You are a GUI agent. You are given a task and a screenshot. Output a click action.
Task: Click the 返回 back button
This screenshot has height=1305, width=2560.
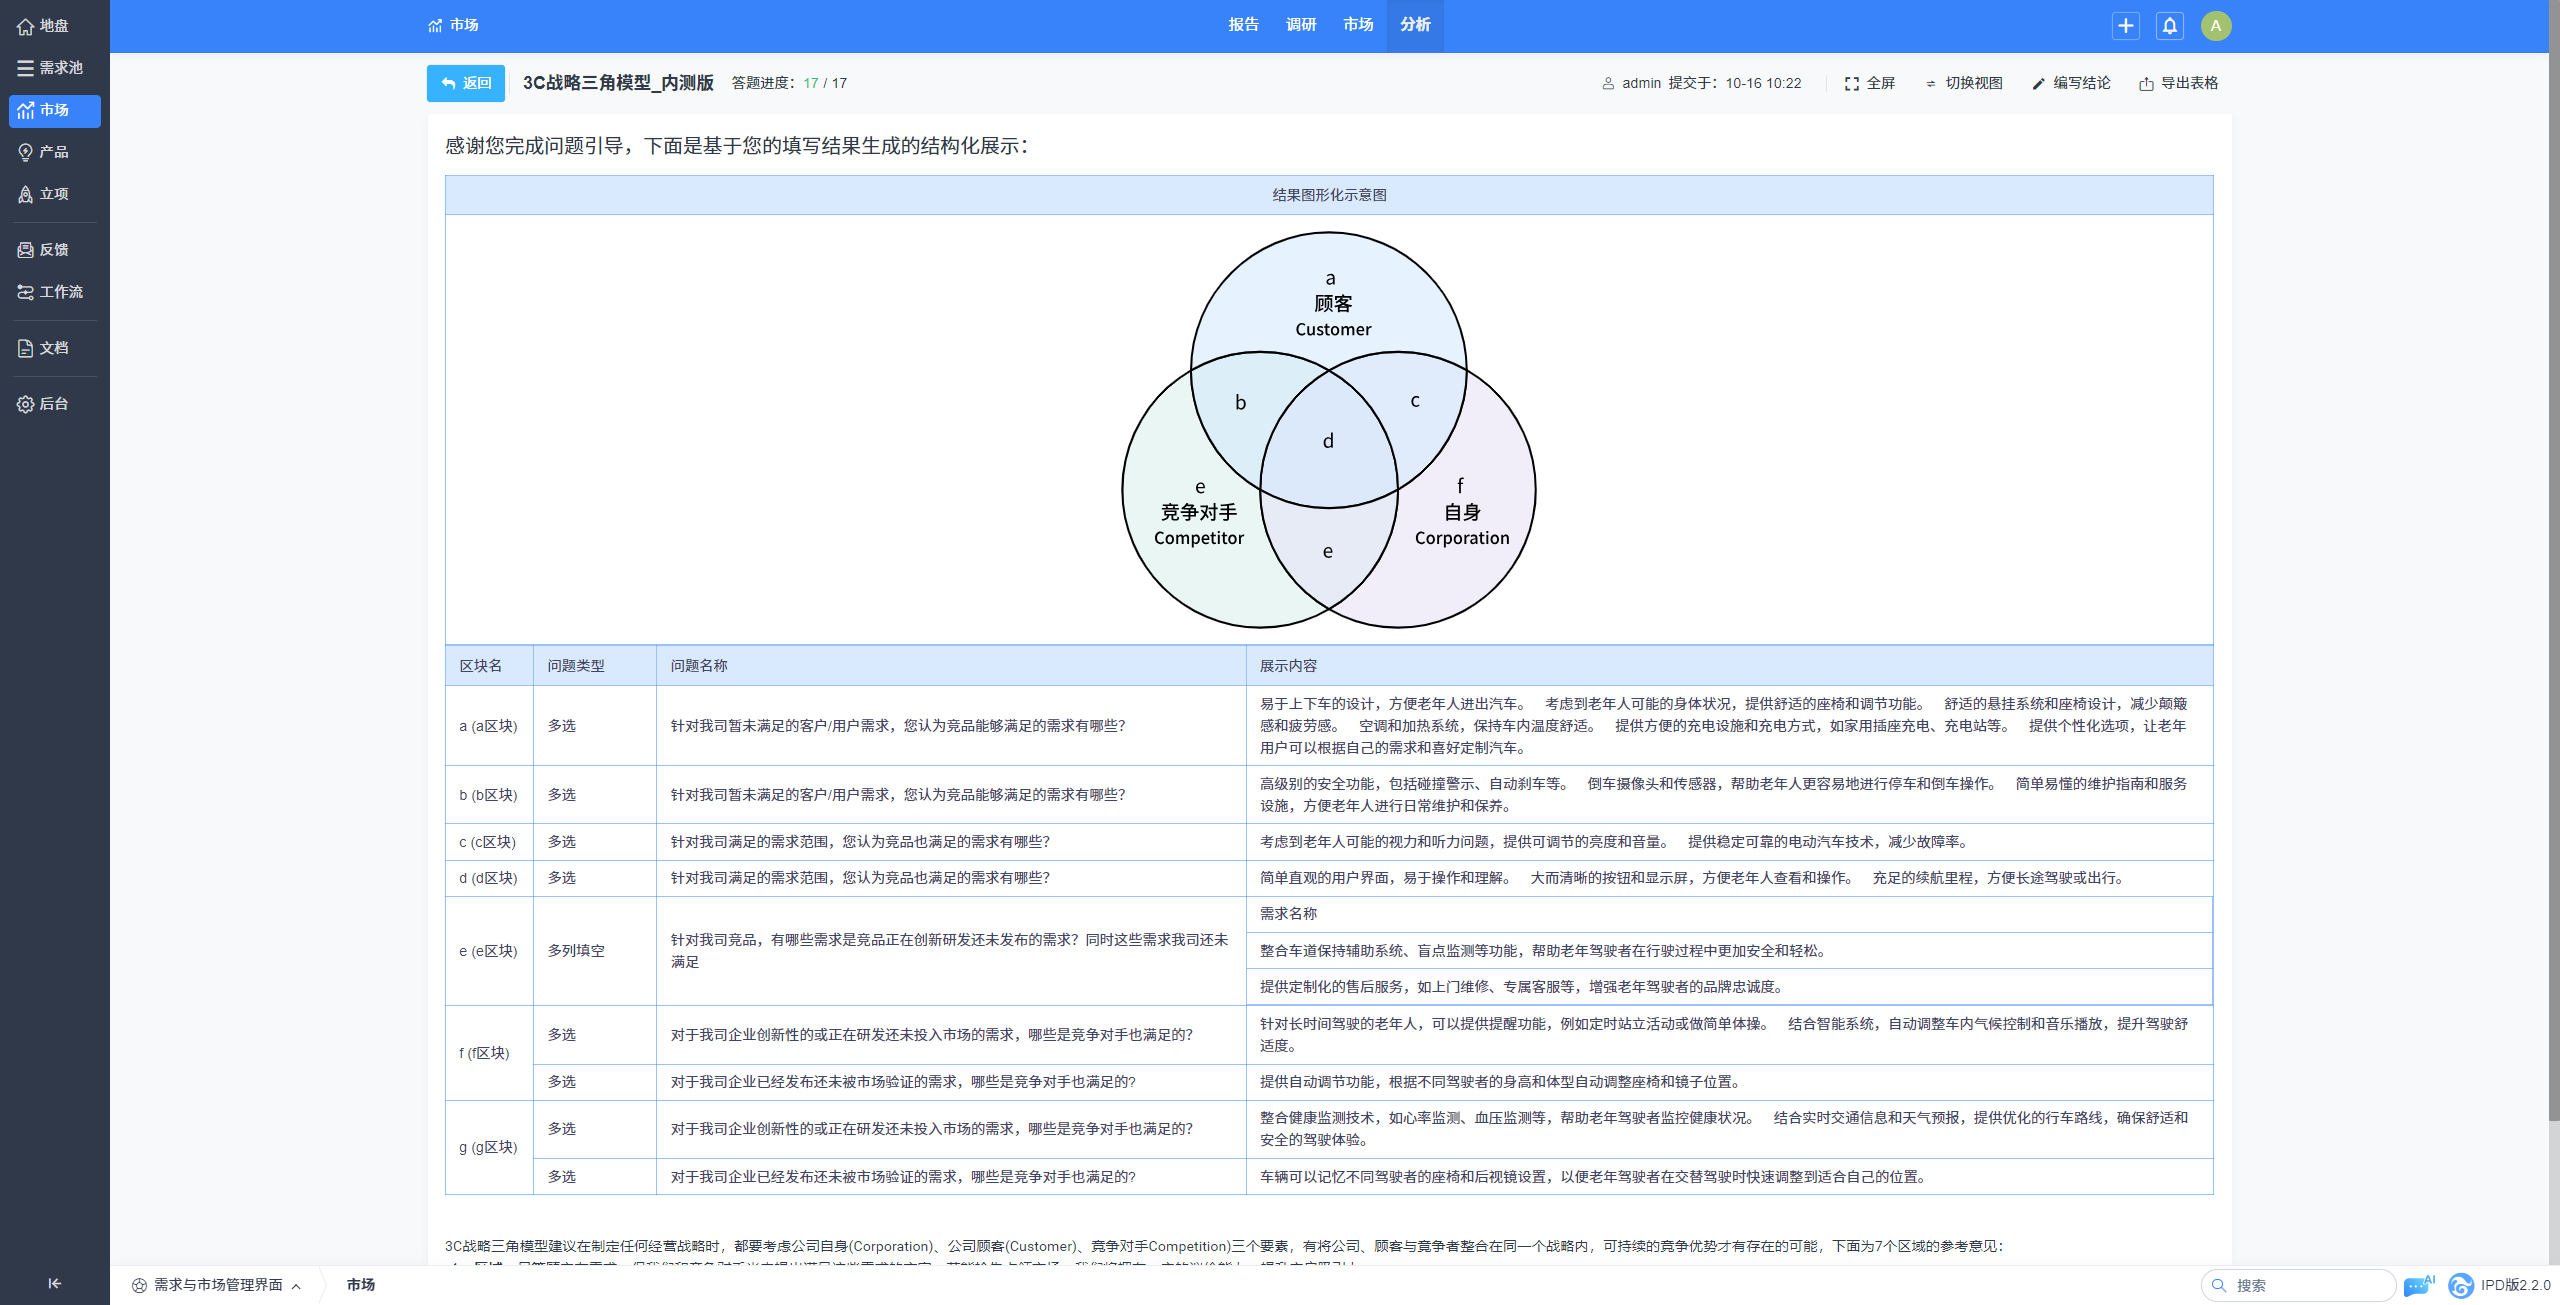[x=466, y=83]
